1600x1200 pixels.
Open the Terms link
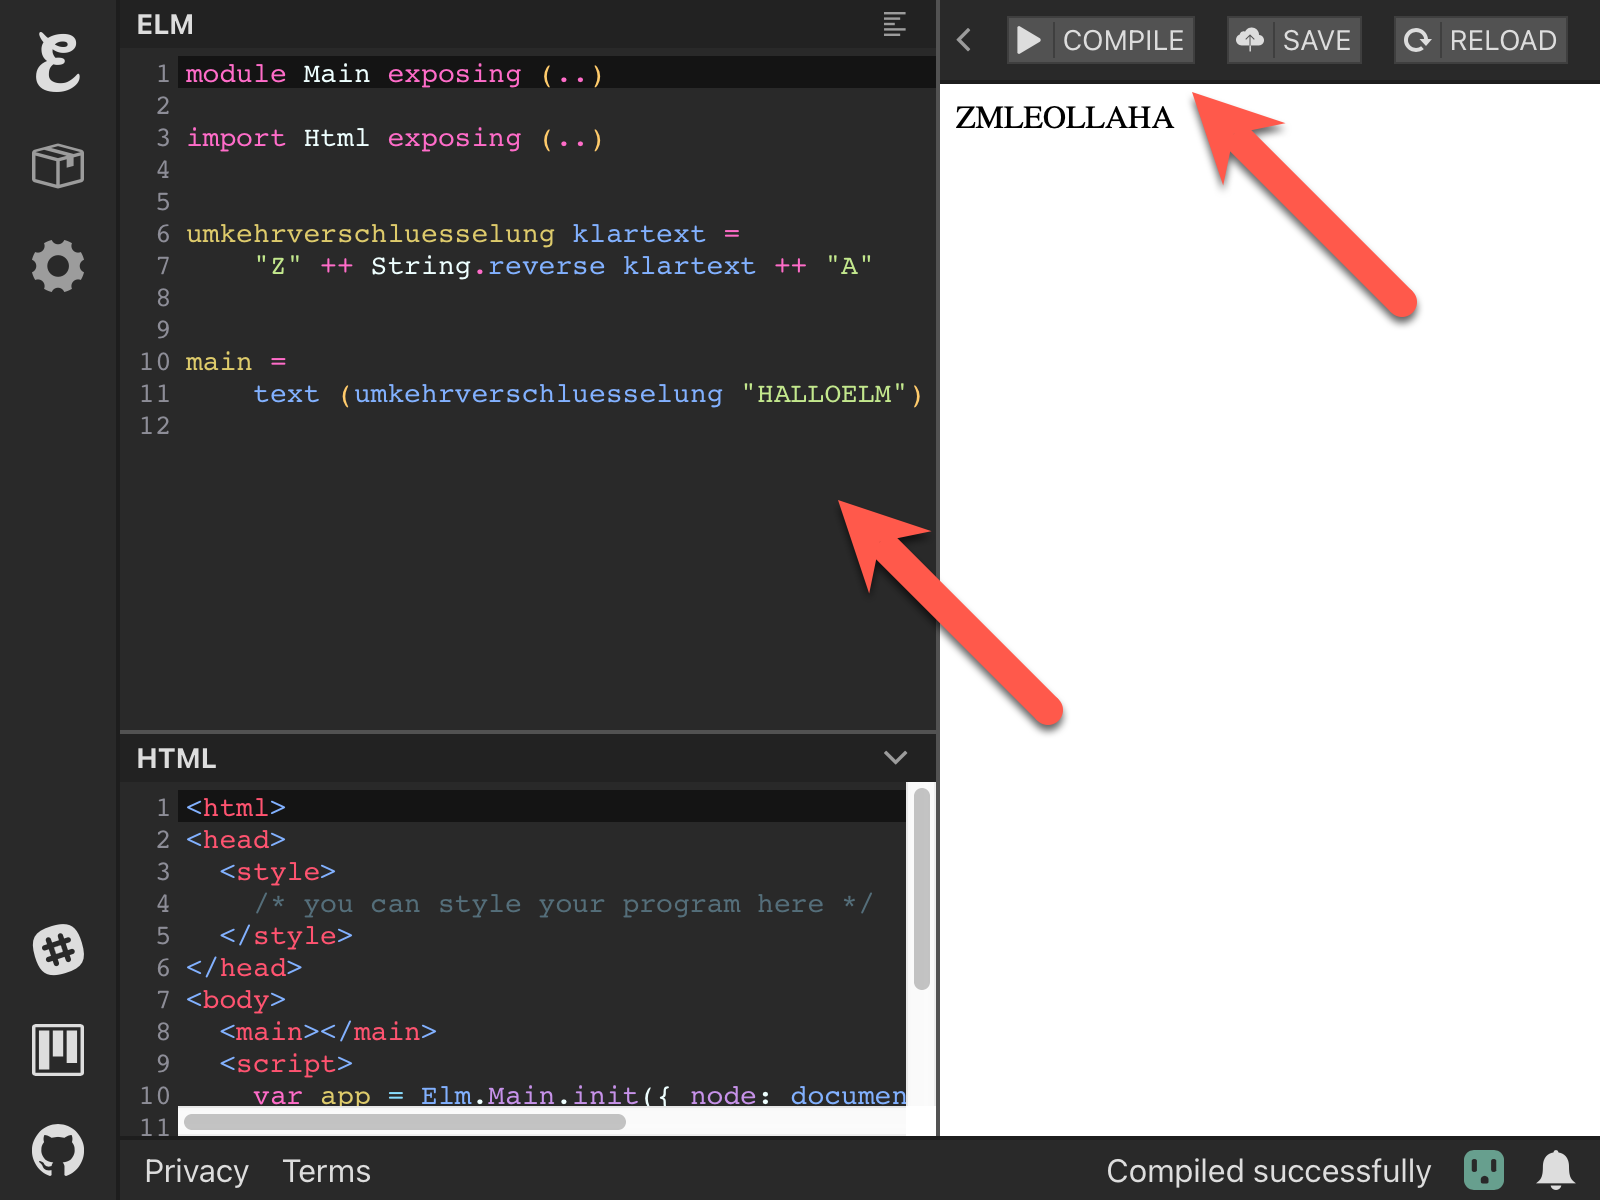[326, 1171]
